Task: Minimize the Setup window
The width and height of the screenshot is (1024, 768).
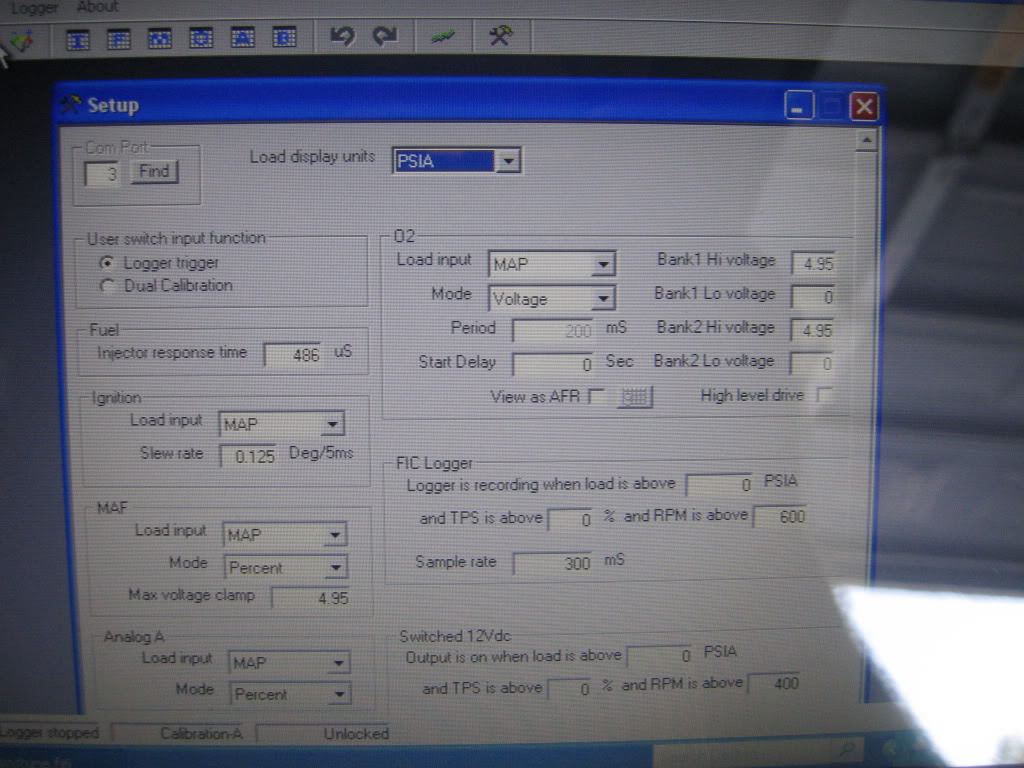Action: (799, 106)
